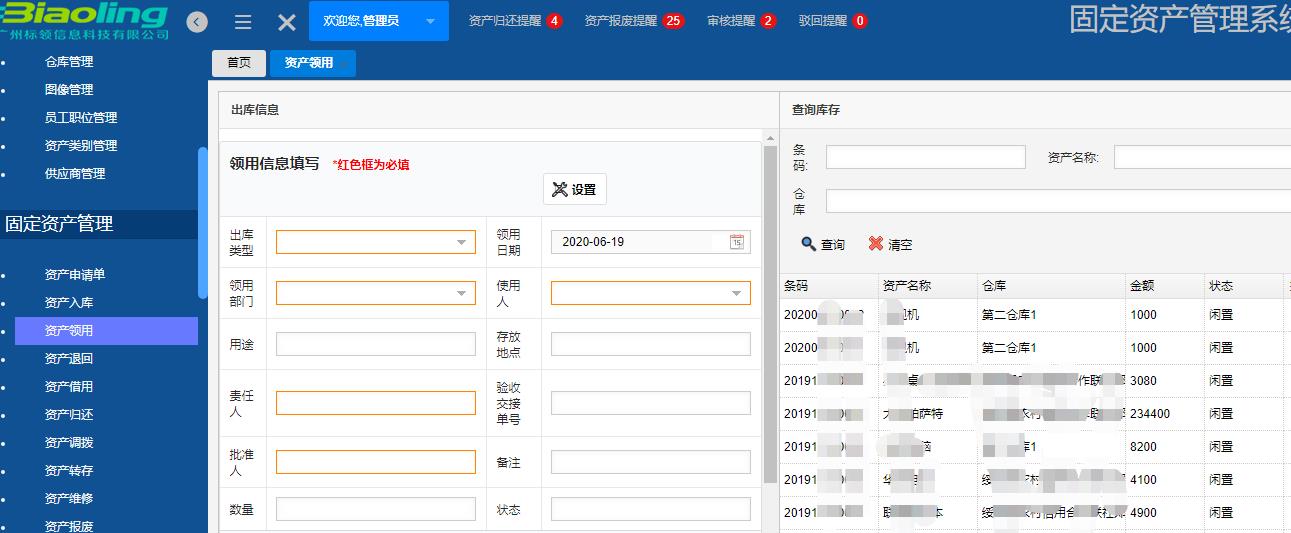Click the 驳回提醒 badge showing 0
Screen dimensions: 1291x533
860,21
